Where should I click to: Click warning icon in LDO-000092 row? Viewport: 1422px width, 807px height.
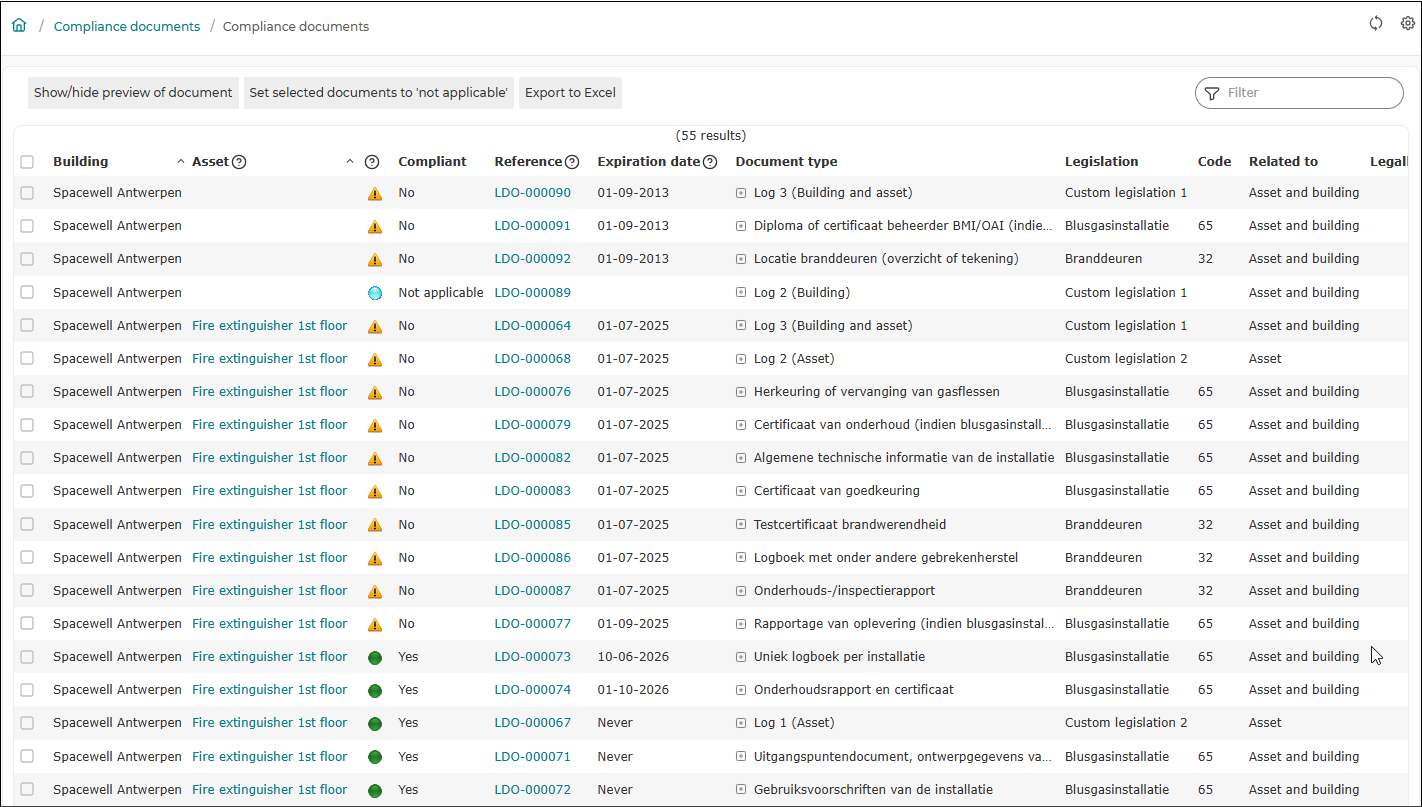[x=375, y=260]
